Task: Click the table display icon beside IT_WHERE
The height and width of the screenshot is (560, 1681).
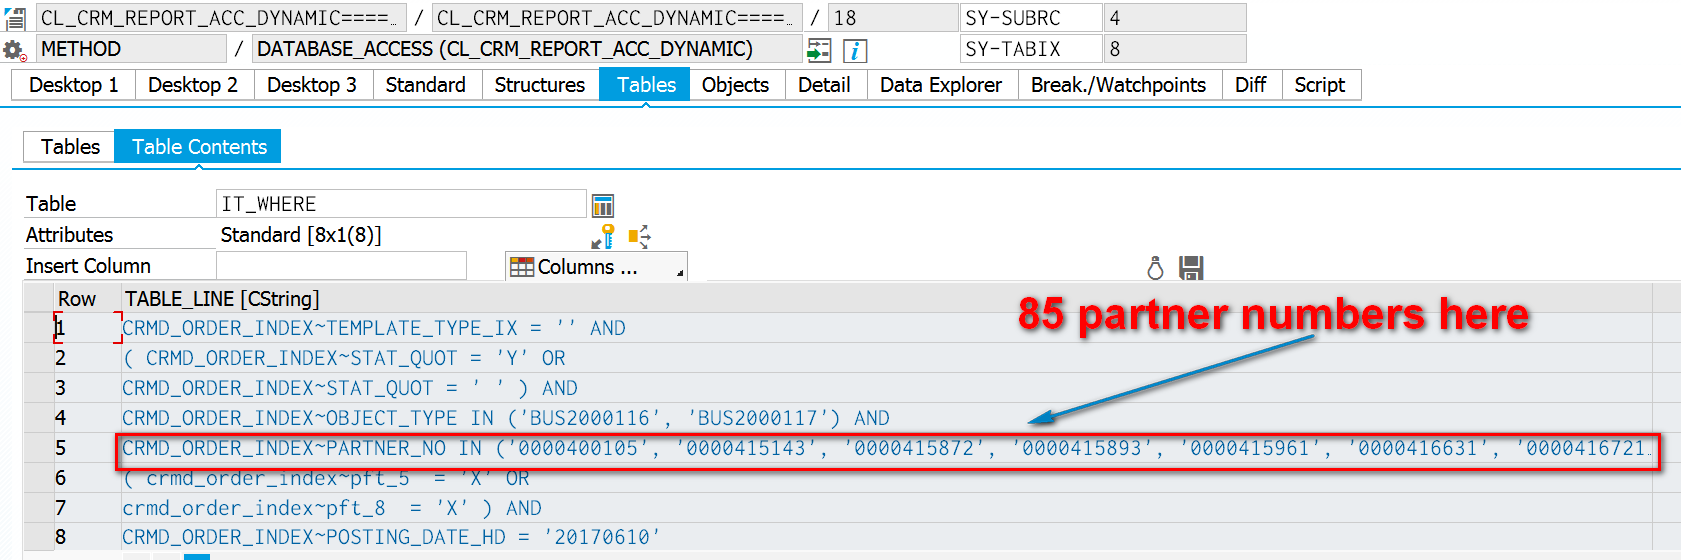Action: pyautogui.click(x=602, y=205)
